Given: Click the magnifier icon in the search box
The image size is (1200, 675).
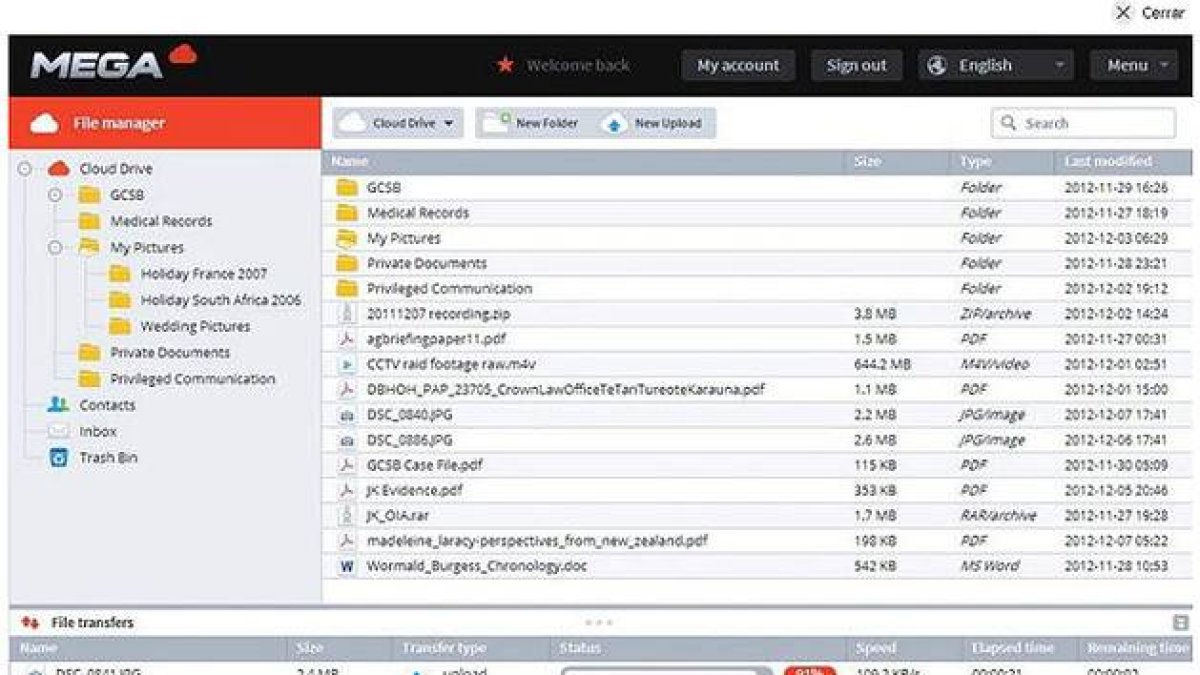Looking at the screenshot, I should pos(1008,123).
